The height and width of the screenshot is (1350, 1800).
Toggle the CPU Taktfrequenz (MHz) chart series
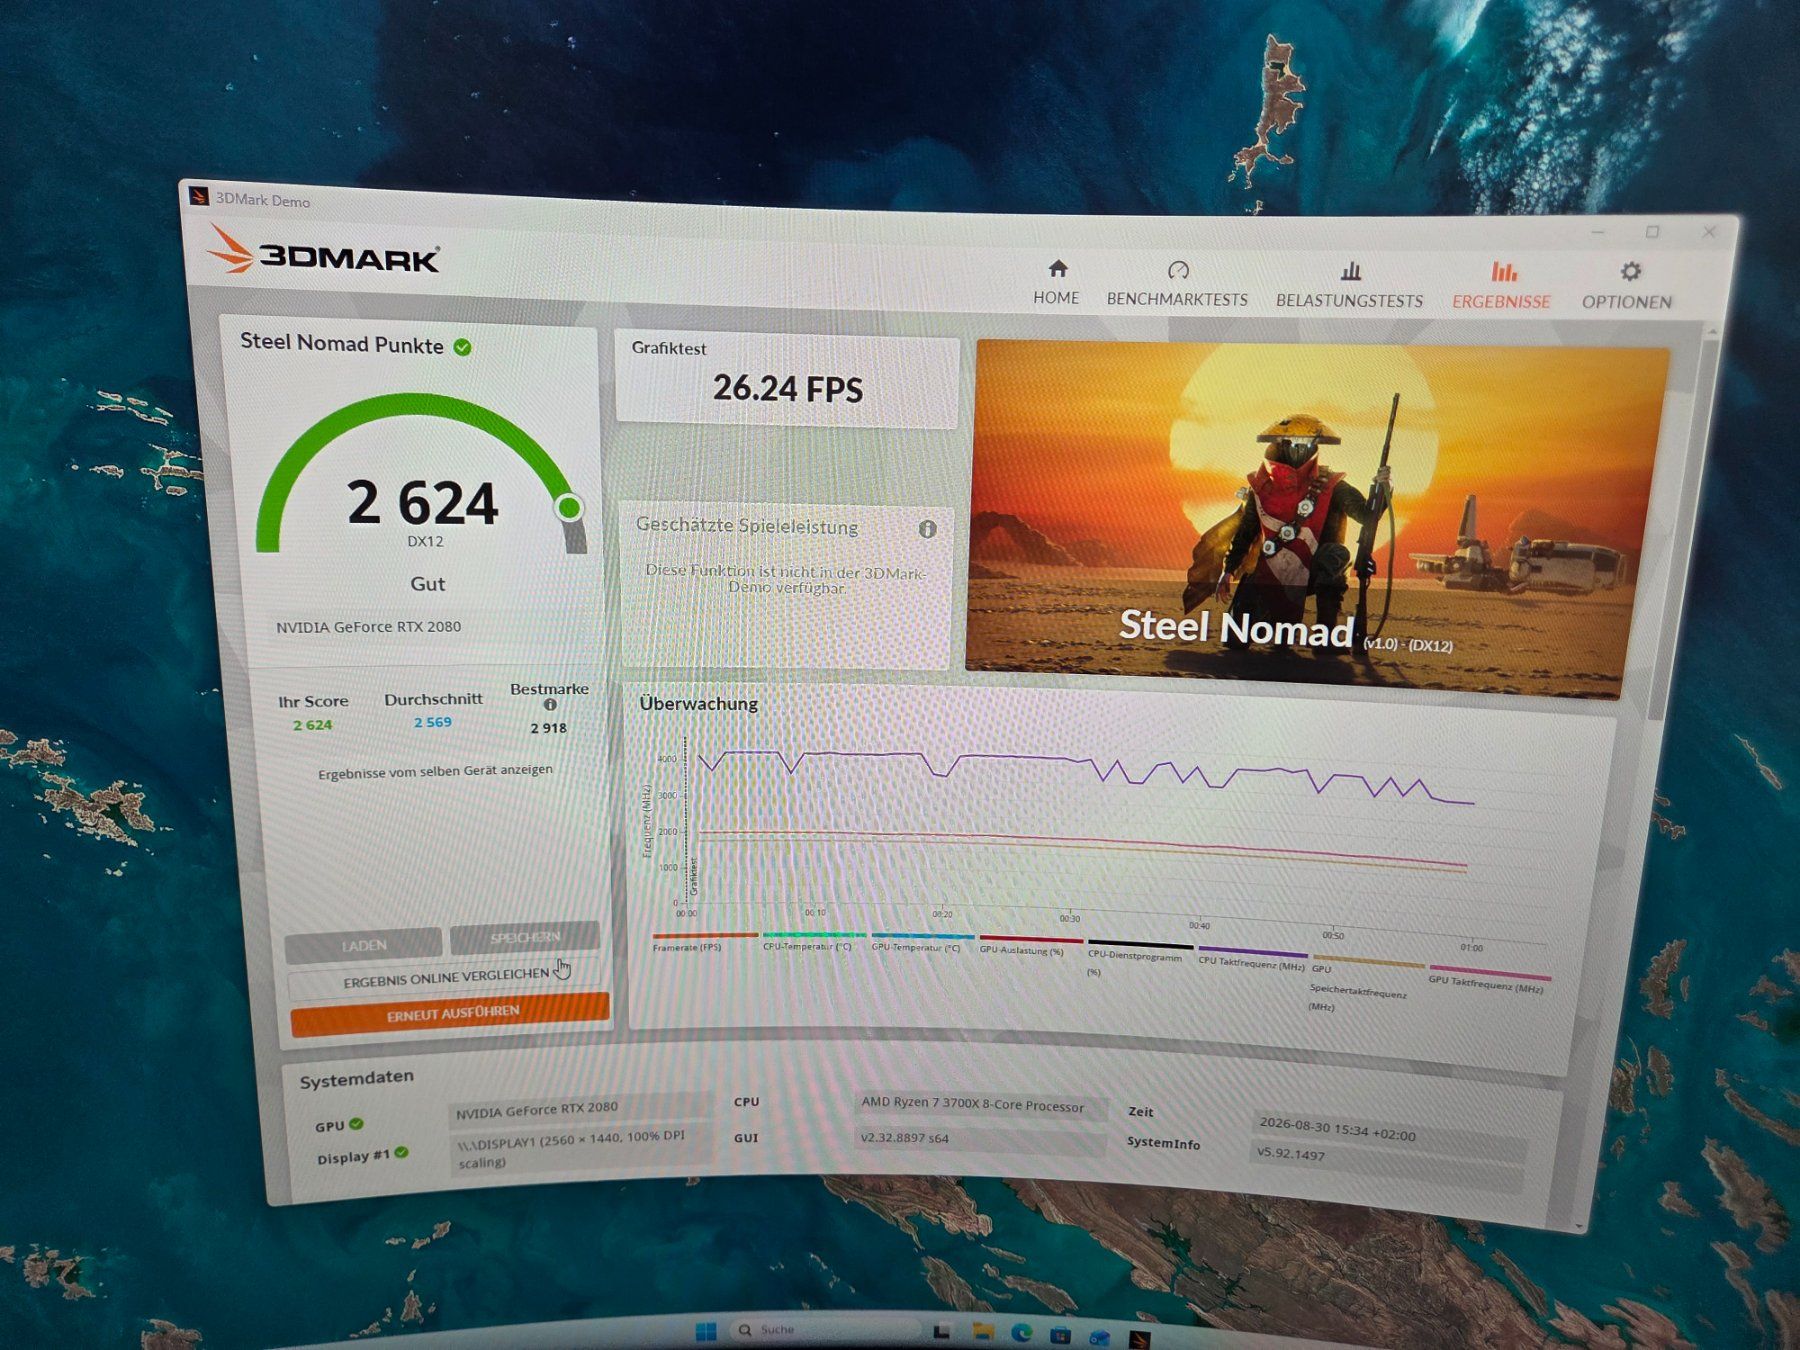(x=1252, y=958)
